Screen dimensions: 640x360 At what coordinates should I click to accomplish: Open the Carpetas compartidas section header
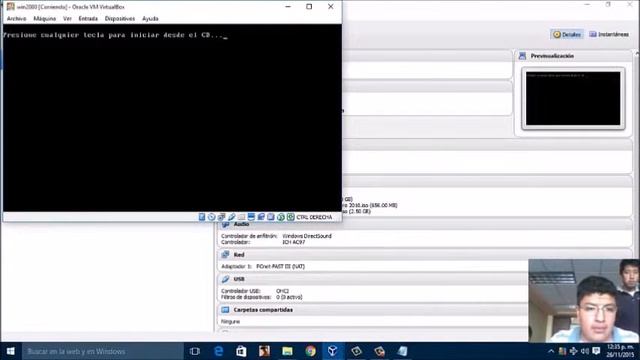(x=373, y=310)
